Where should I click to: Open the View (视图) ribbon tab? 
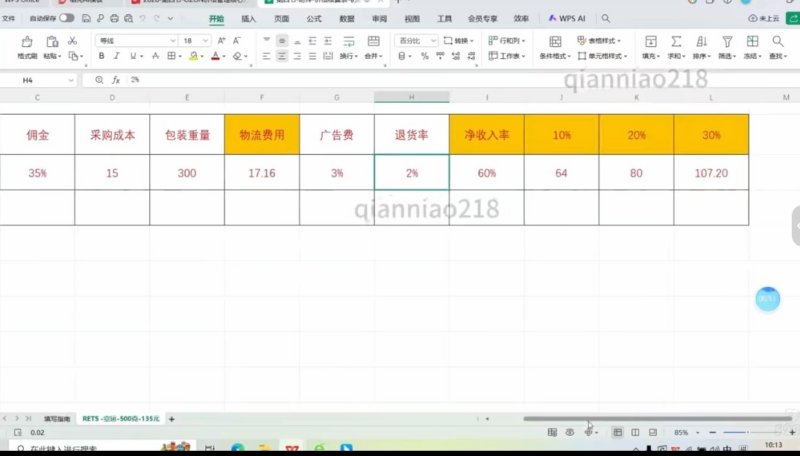(412, 18)
